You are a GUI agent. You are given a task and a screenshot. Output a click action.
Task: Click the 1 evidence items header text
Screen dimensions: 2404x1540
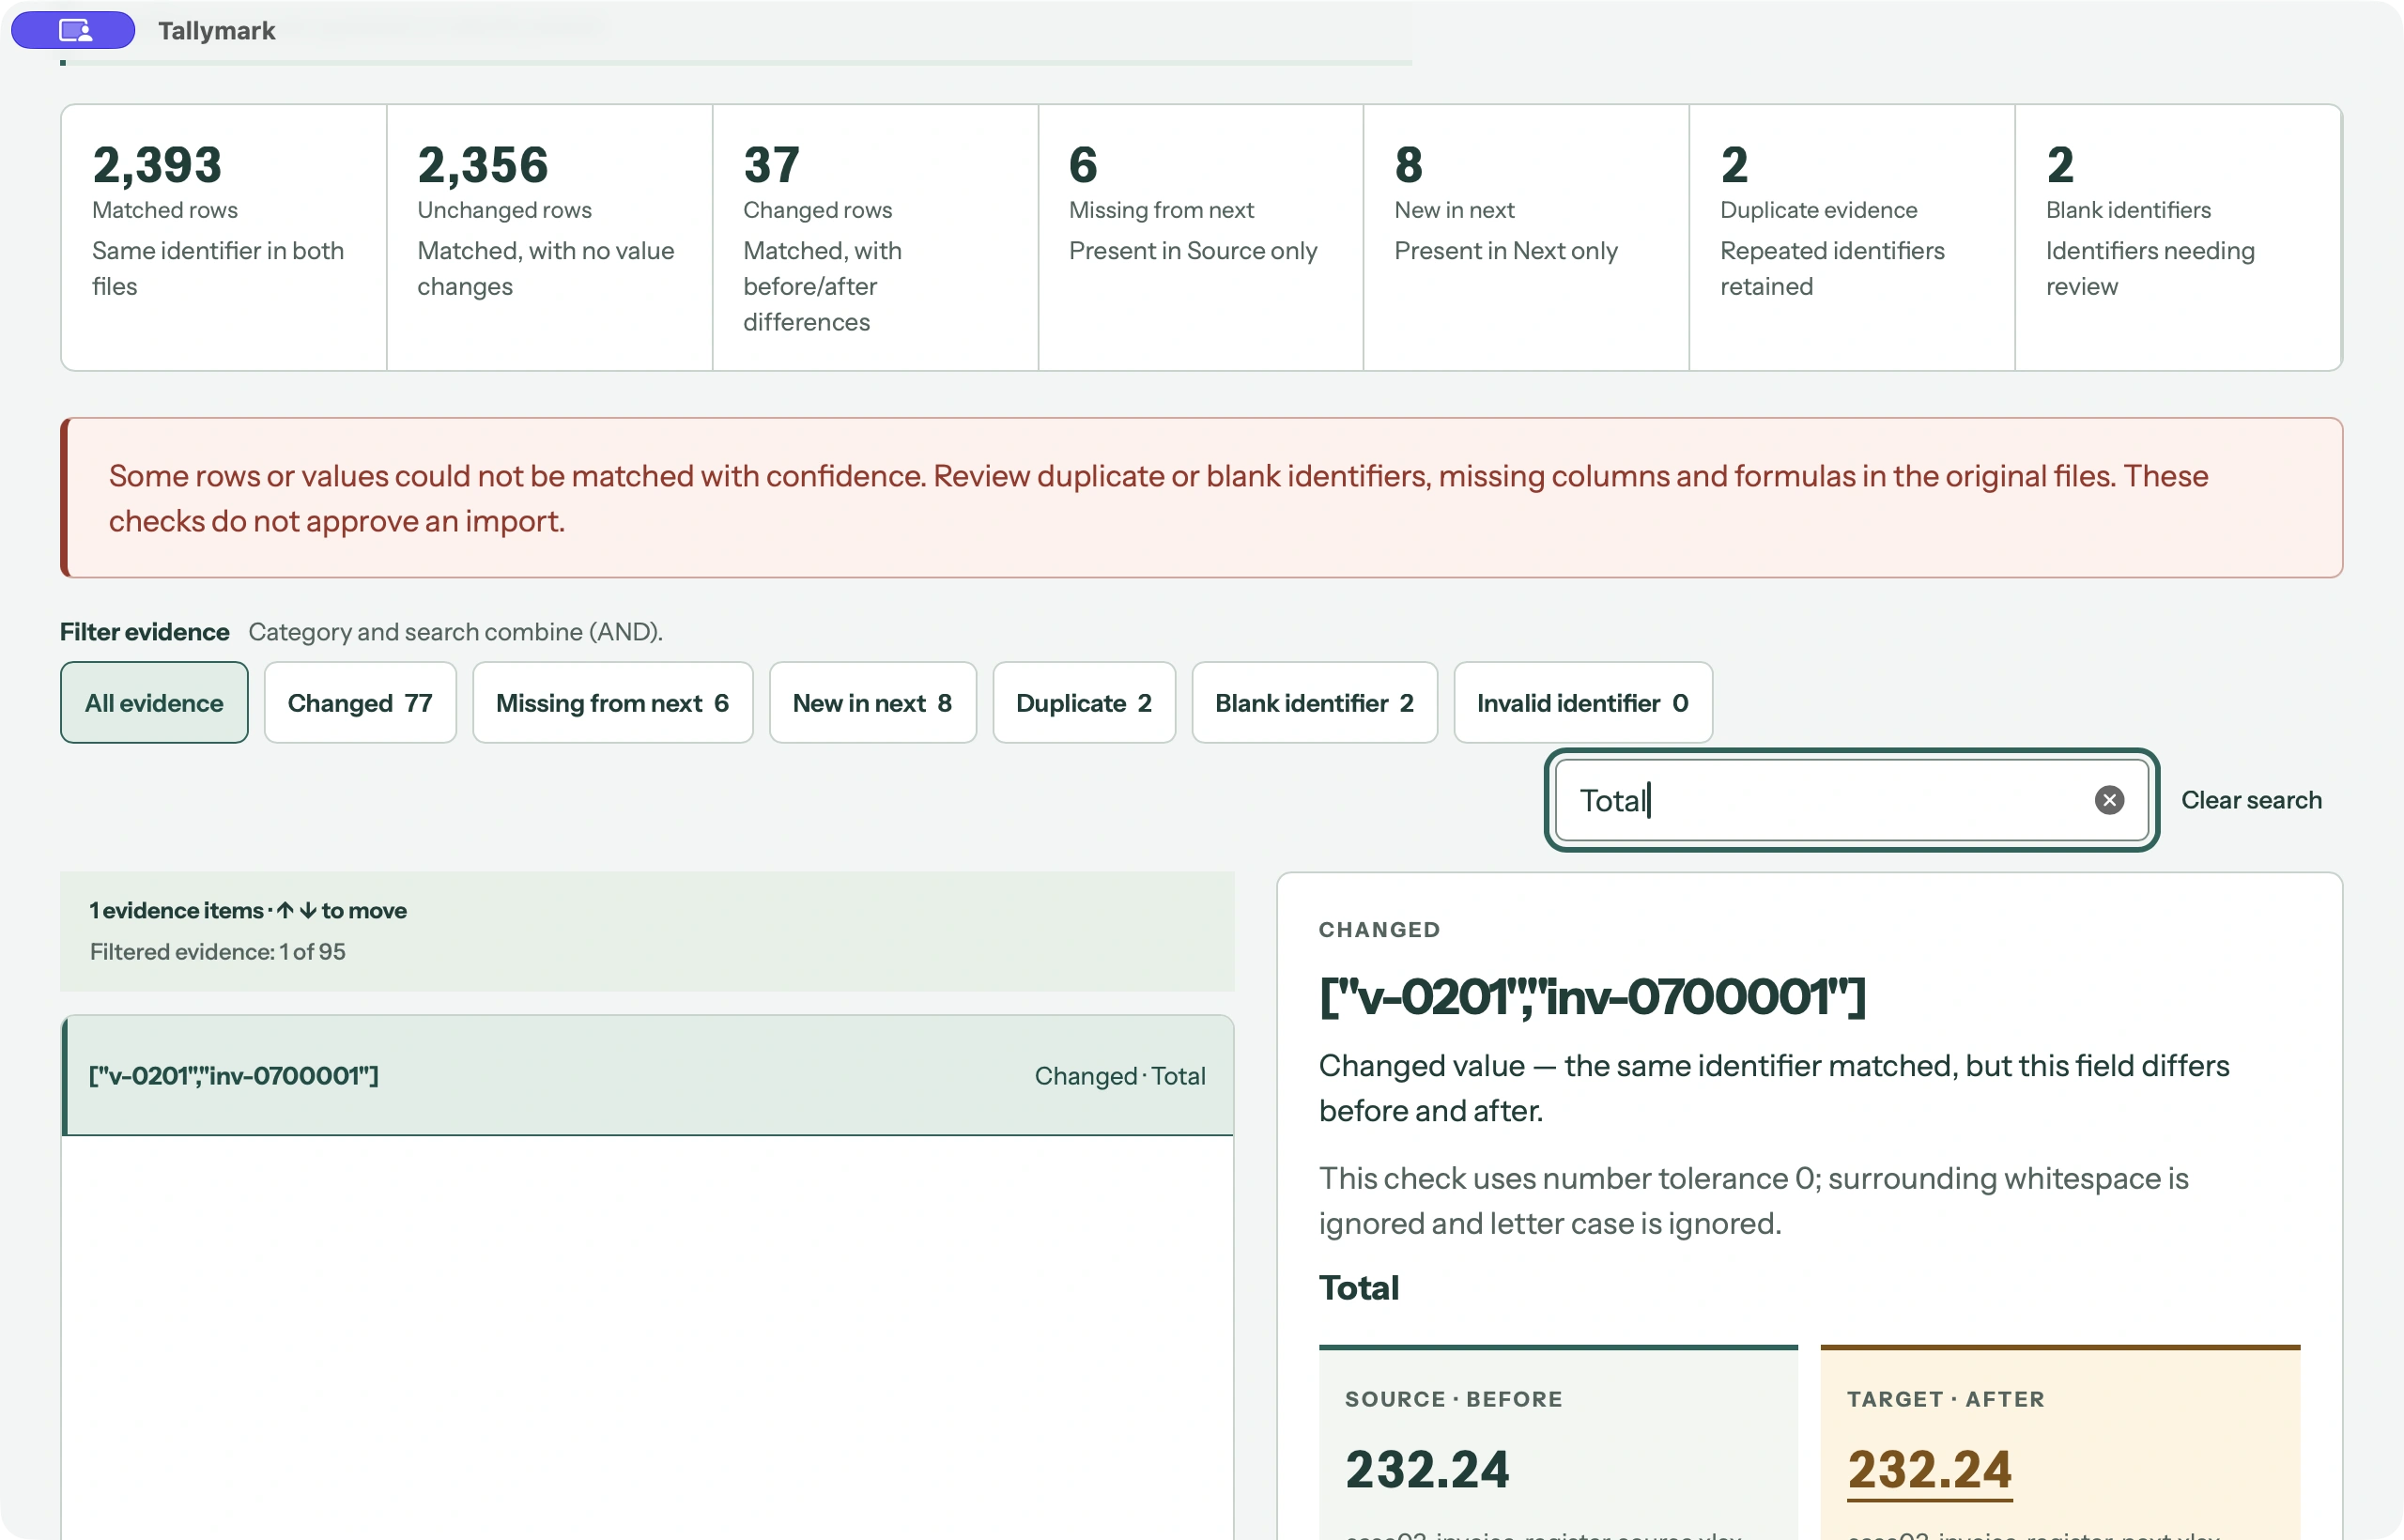point(248,911)
